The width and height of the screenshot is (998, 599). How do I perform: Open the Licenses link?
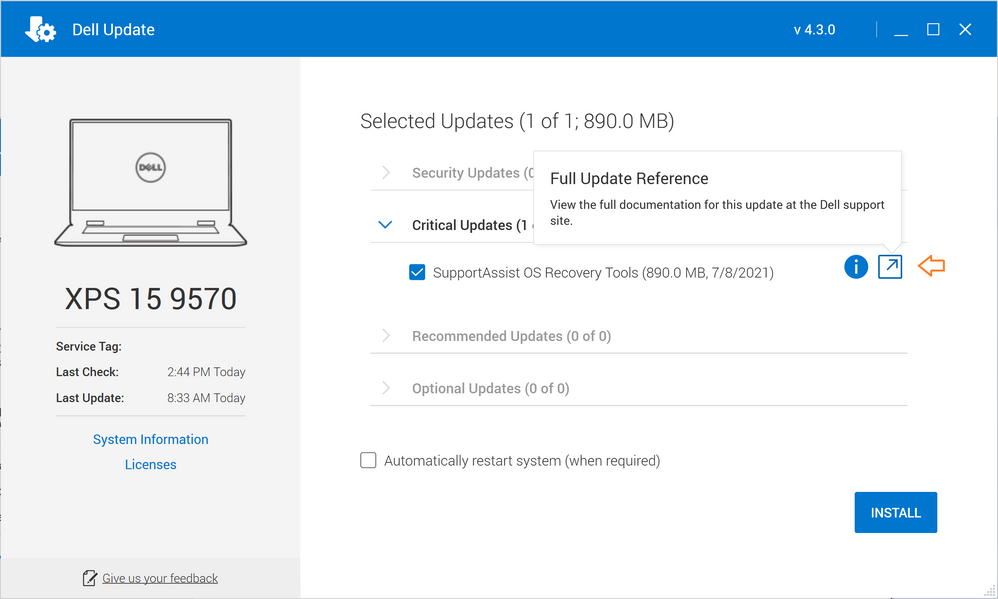pos(151,465)
